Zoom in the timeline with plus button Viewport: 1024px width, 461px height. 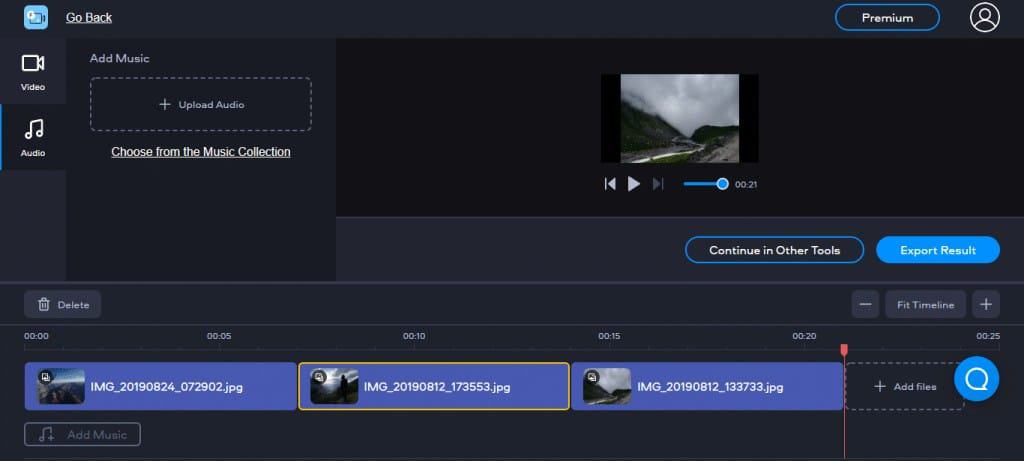pos(986,304)
